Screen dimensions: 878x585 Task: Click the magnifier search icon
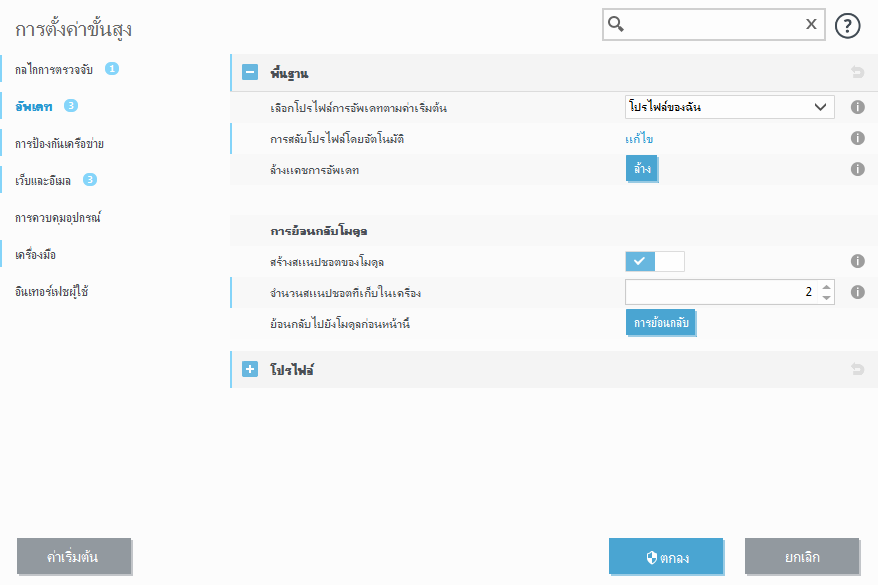615,24
